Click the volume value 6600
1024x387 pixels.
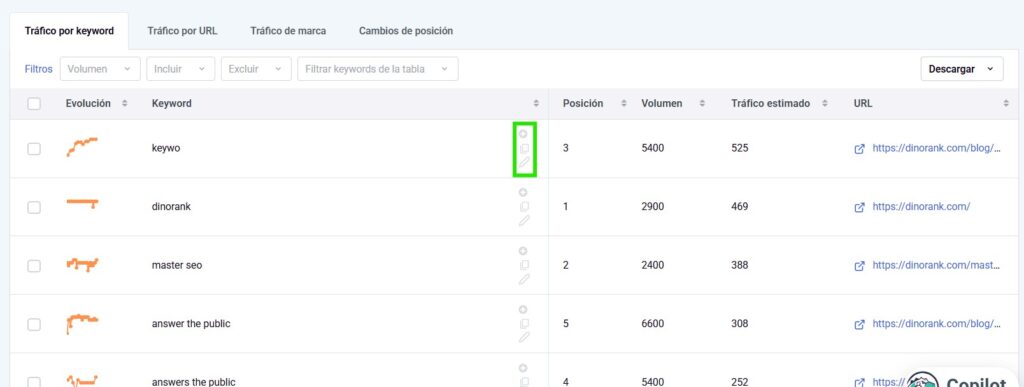(x=652, y=324)
